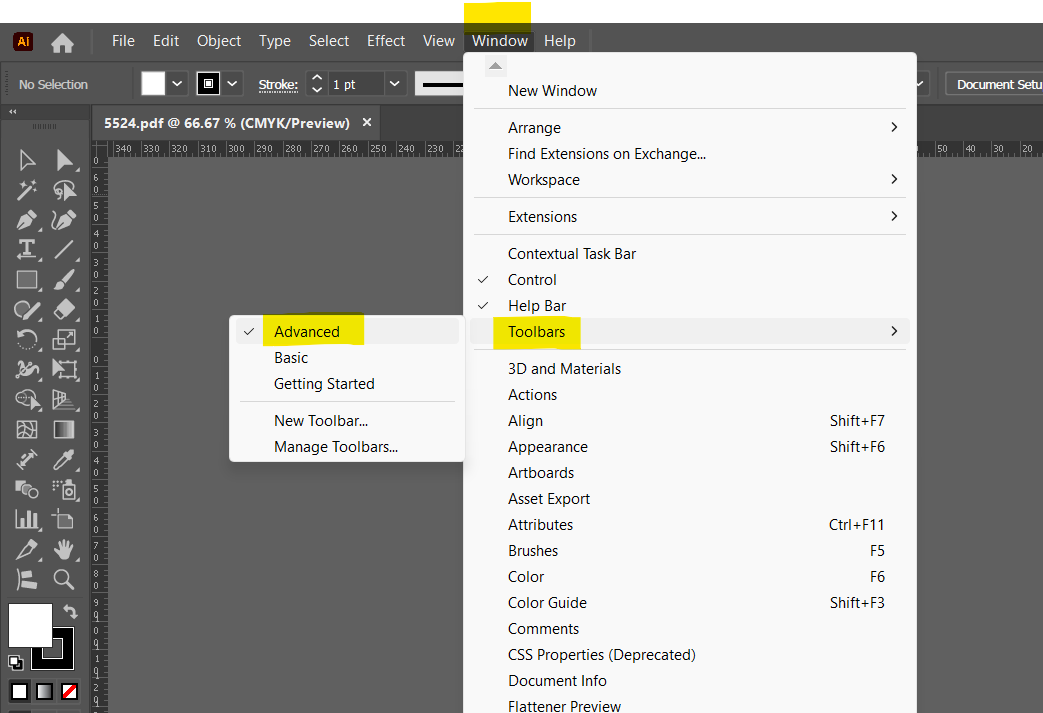Reset to default fill and stroke

click(15, 662)
